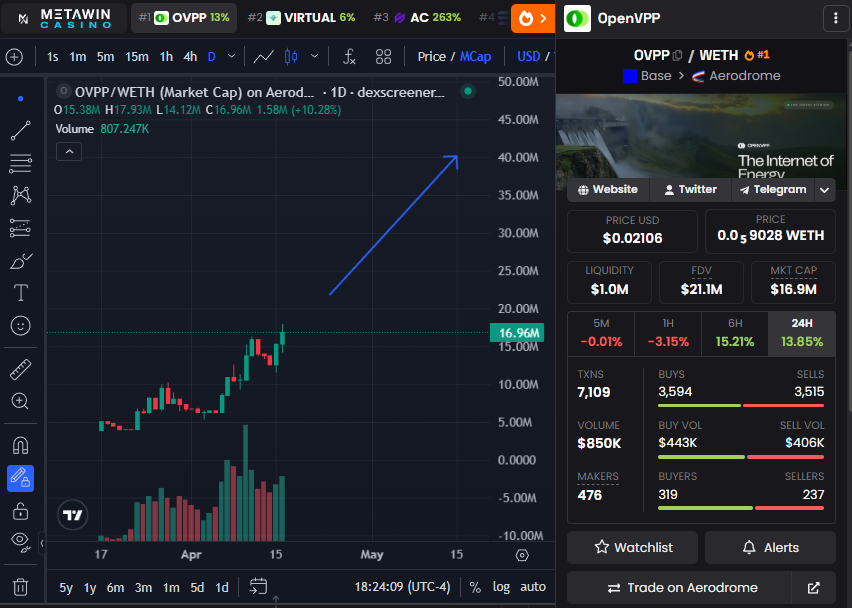The image size is (852, 608).
Task: Collapse the chart legend arrow
Action: tap(69, 152)
